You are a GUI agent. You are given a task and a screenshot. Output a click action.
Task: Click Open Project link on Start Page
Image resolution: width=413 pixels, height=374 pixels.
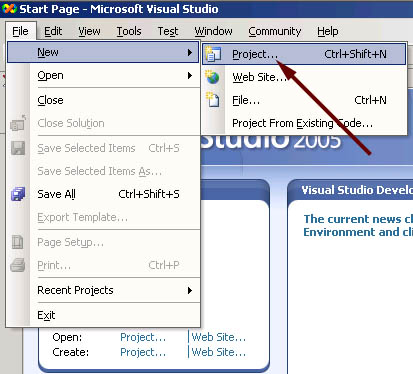(143, 337)
